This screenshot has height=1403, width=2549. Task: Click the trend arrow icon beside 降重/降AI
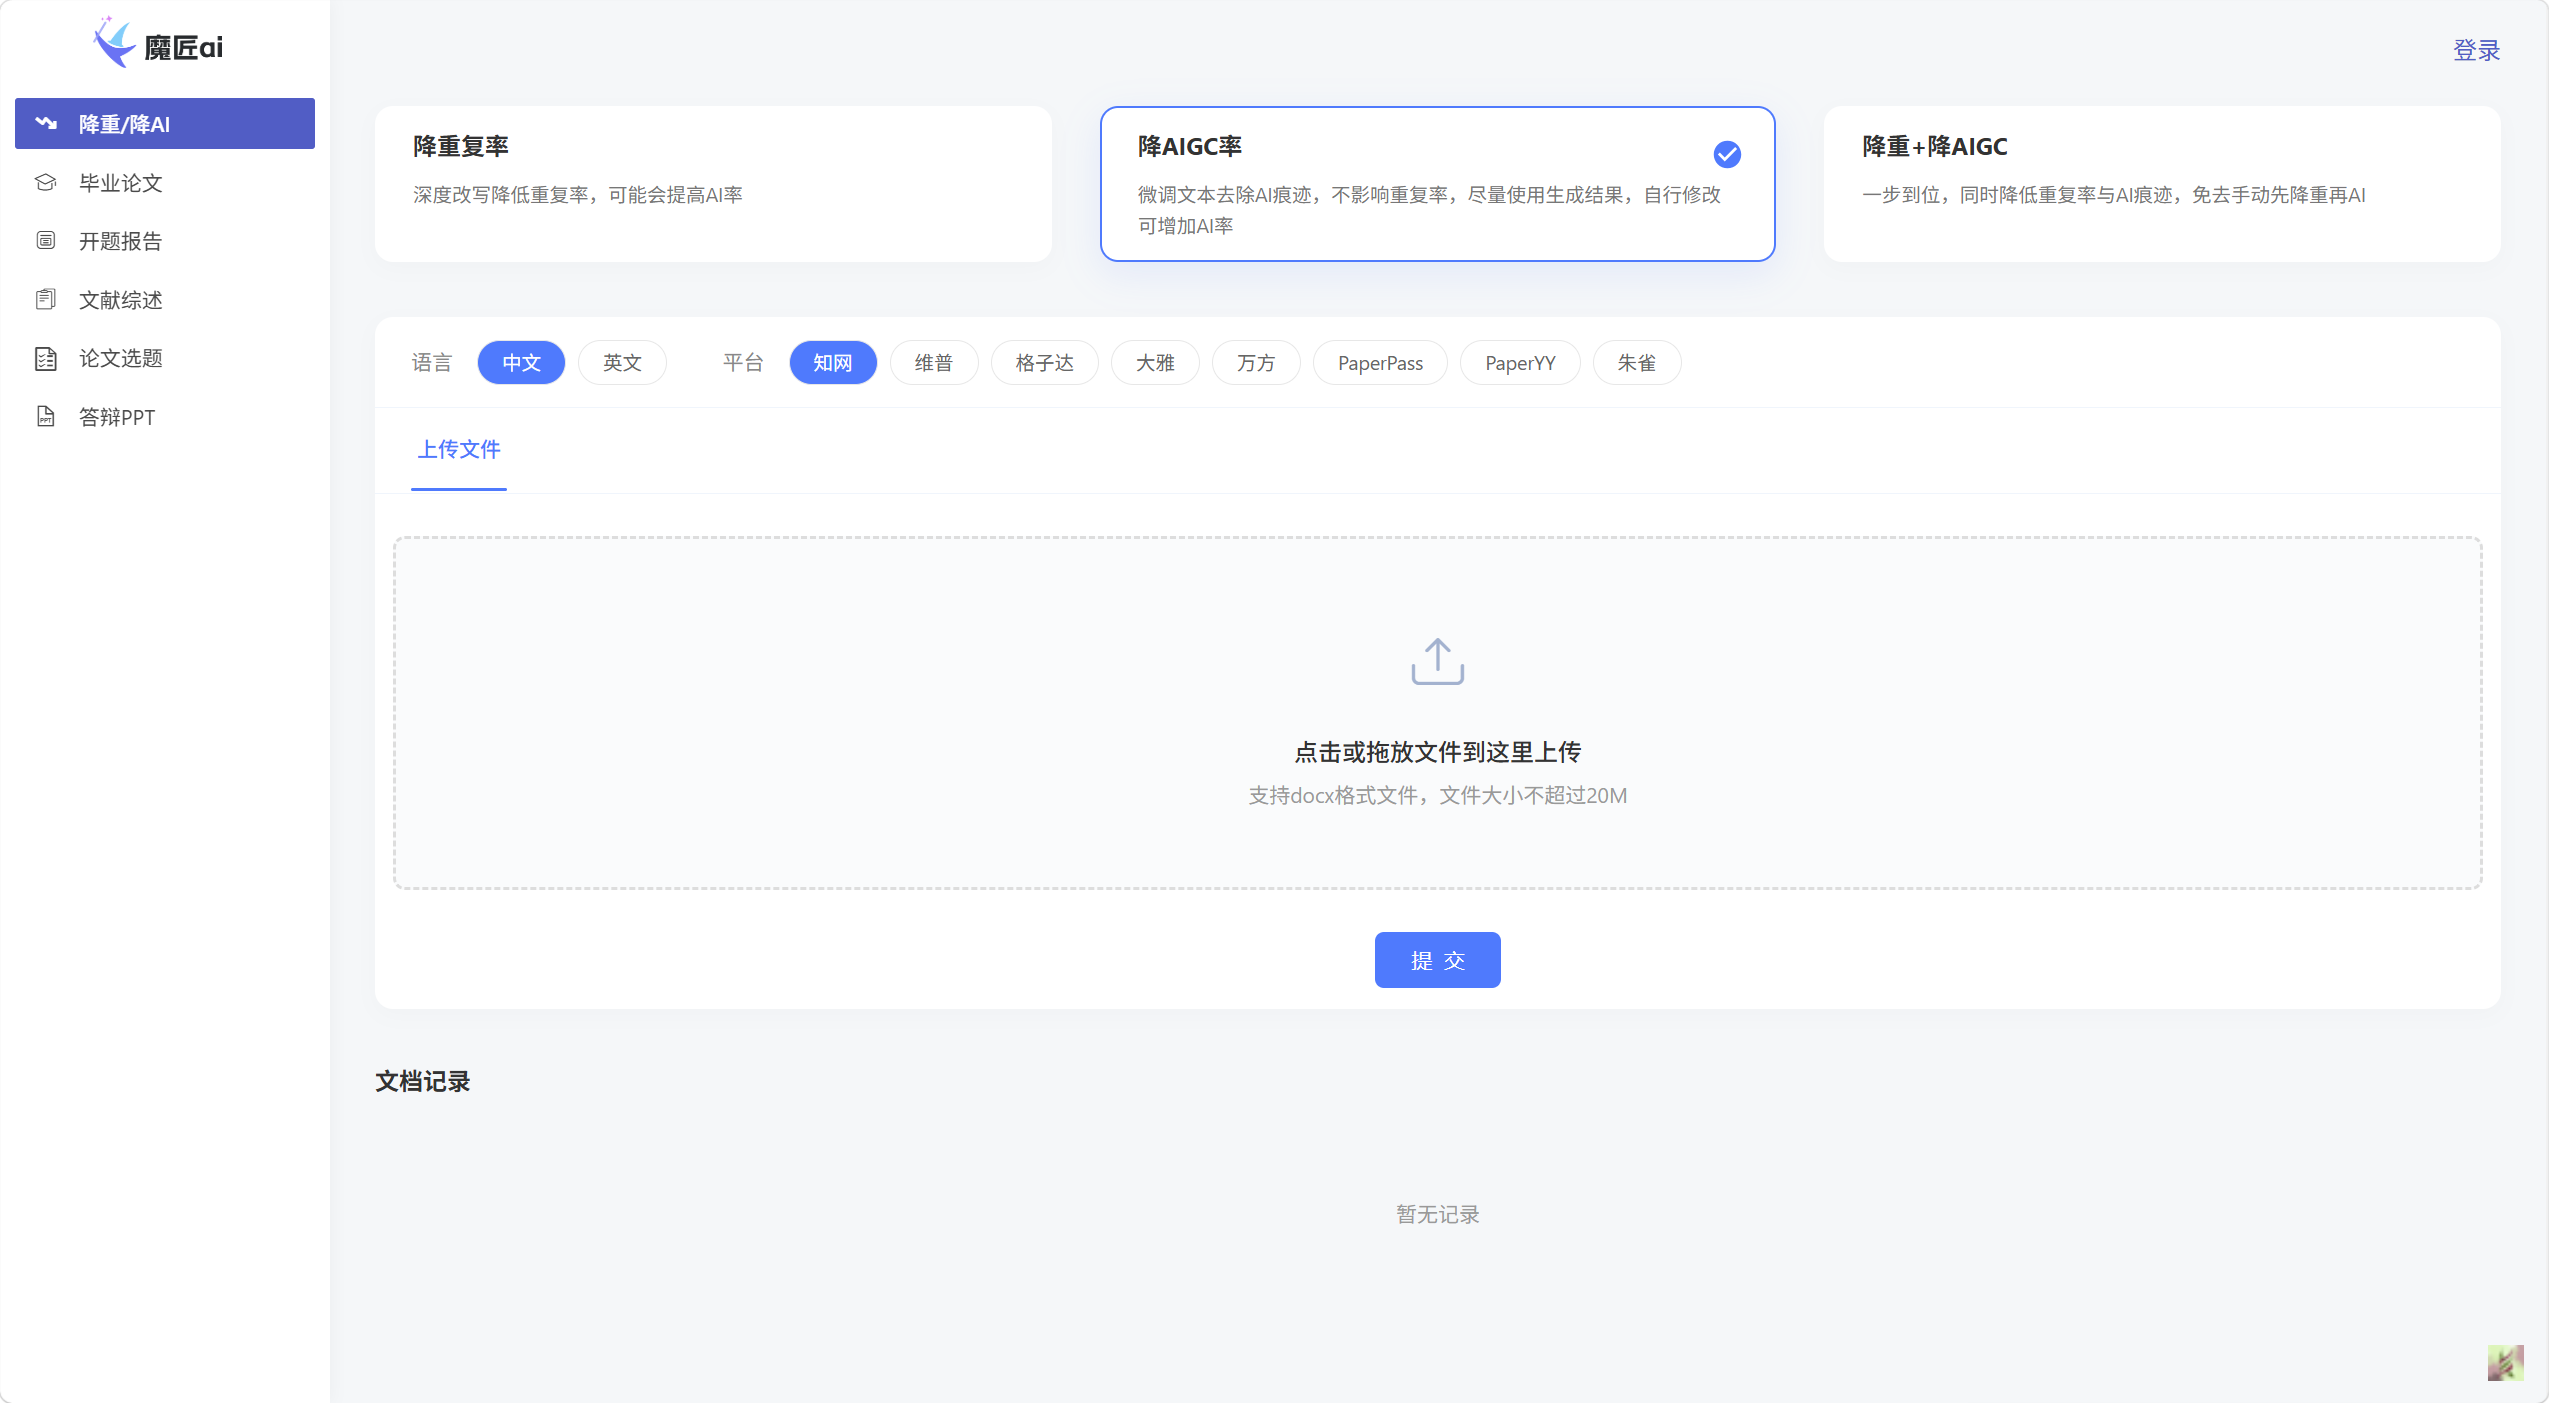click(x=46, y=123)
